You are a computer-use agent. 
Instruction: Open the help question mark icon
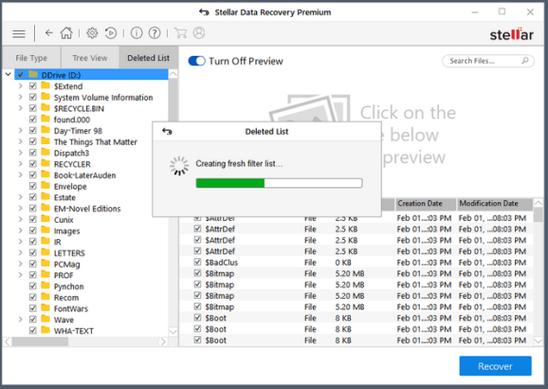(154, 33)
